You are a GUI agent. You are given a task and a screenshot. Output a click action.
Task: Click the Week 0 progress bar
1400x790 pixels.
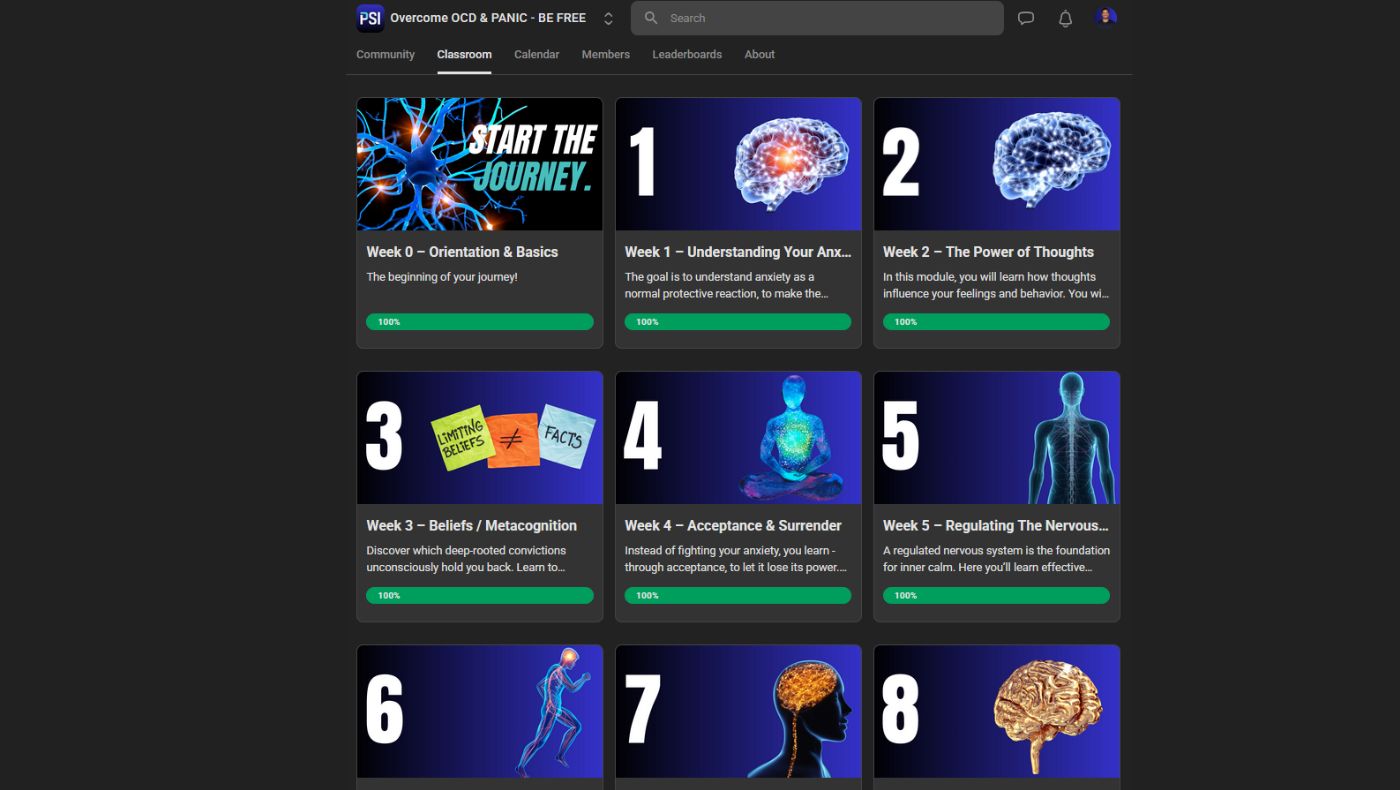coord(480,322)
